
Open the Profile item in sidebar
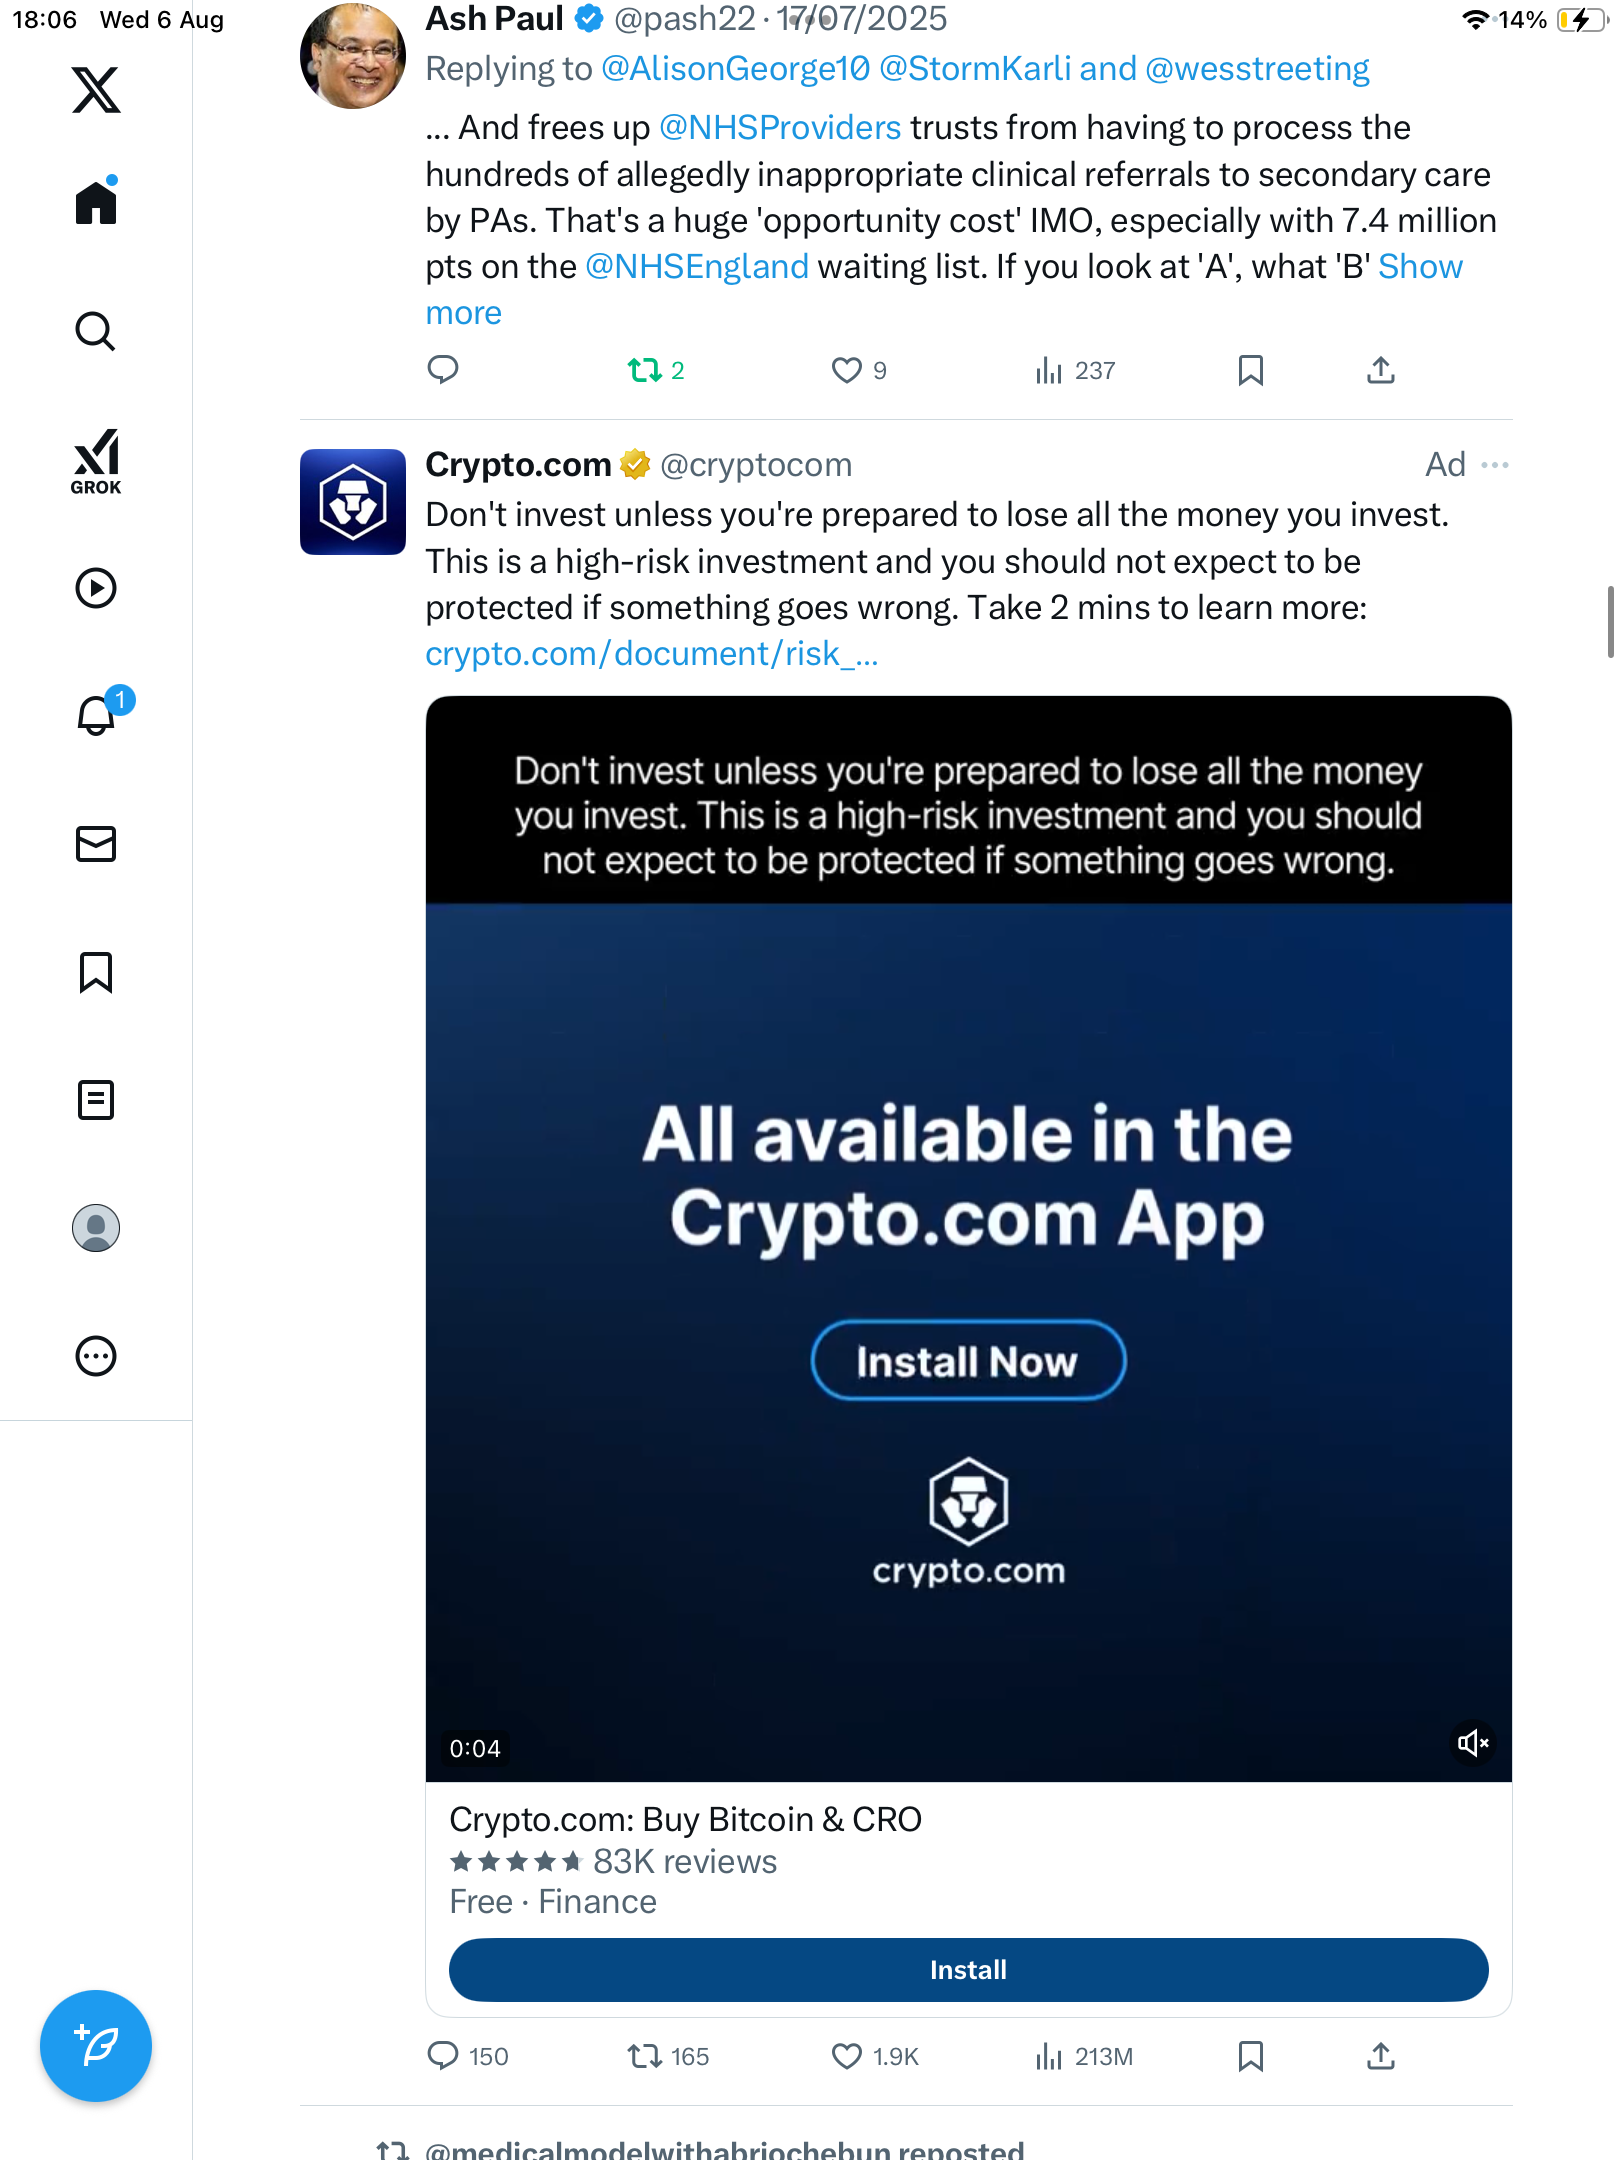pyautogui.click(x=96, y=1228)
